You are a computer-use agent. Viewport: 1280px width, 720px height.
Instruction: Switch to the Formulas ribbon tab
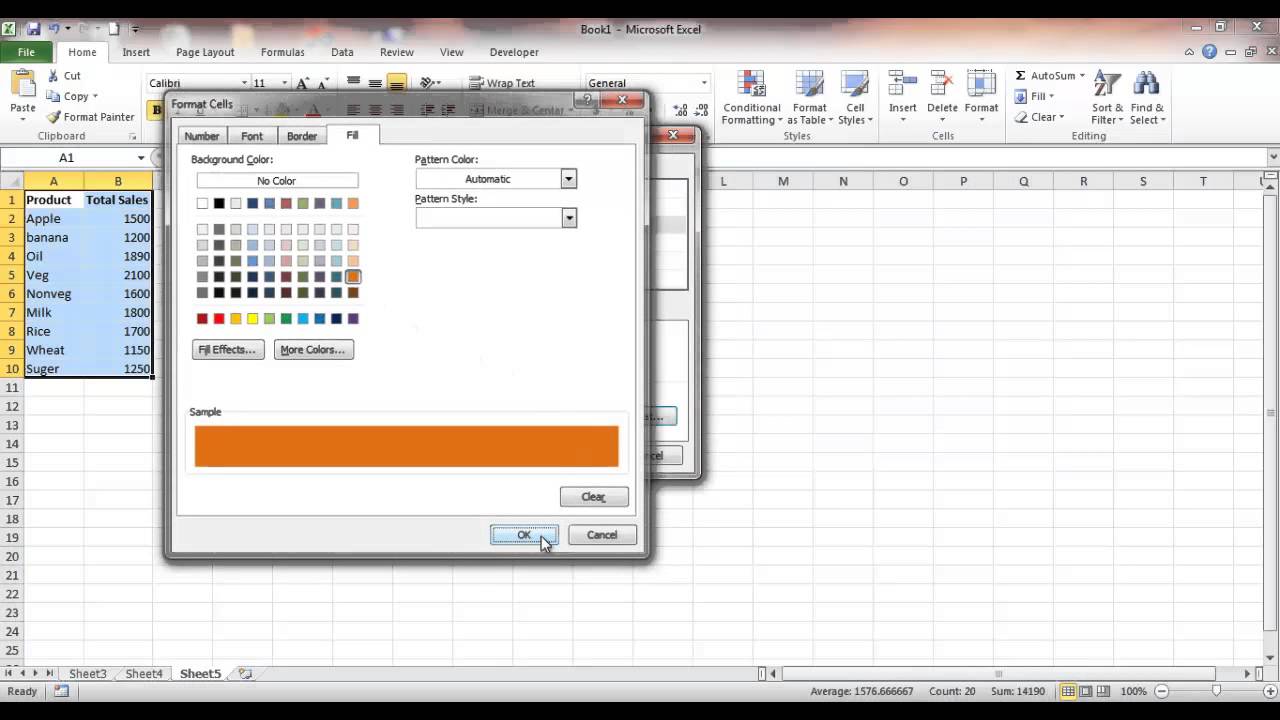tap(282, 52)
